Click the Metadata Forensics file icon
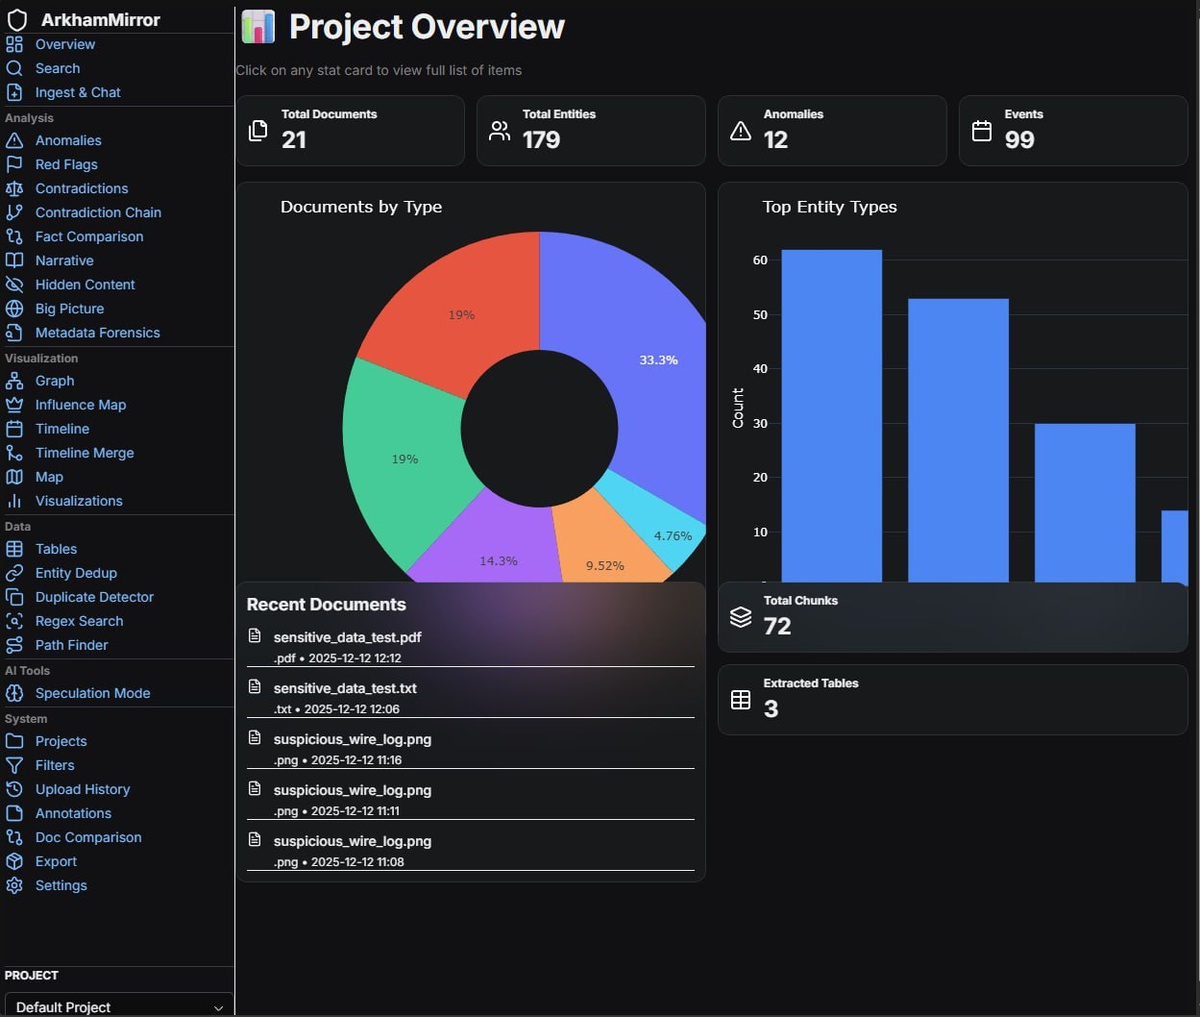 point(14,332)
